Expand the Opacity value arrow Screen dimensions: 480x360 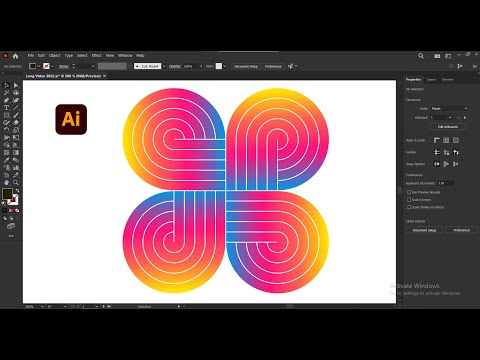[x=201, y=66]
